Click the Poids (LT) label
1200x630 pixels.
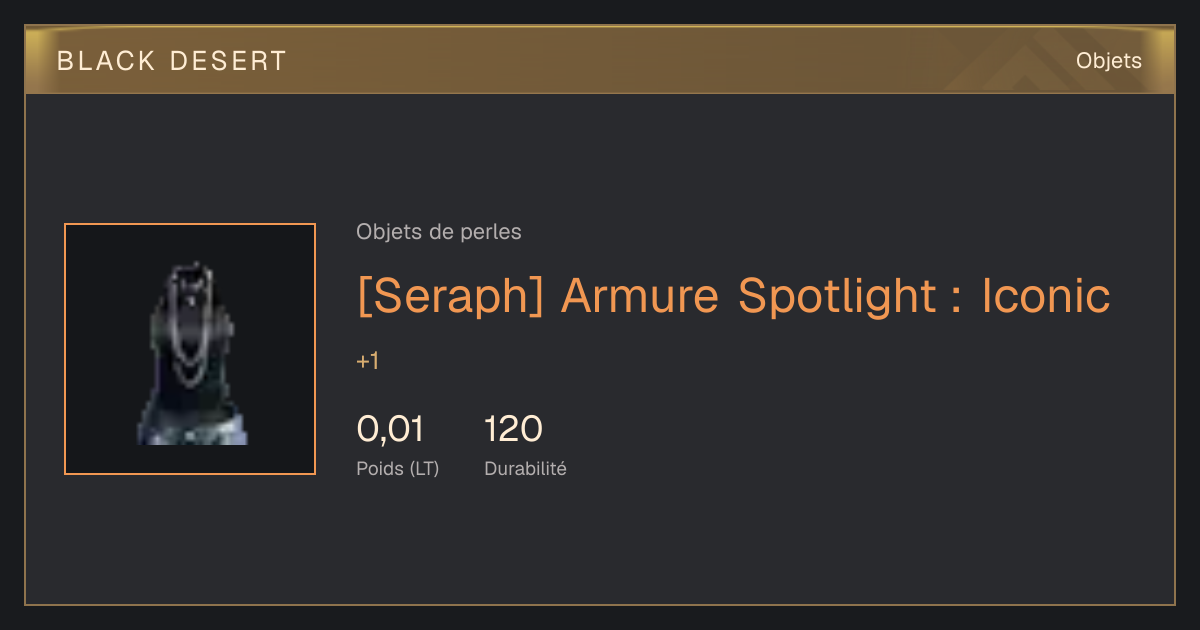click(x=397, y=468)
